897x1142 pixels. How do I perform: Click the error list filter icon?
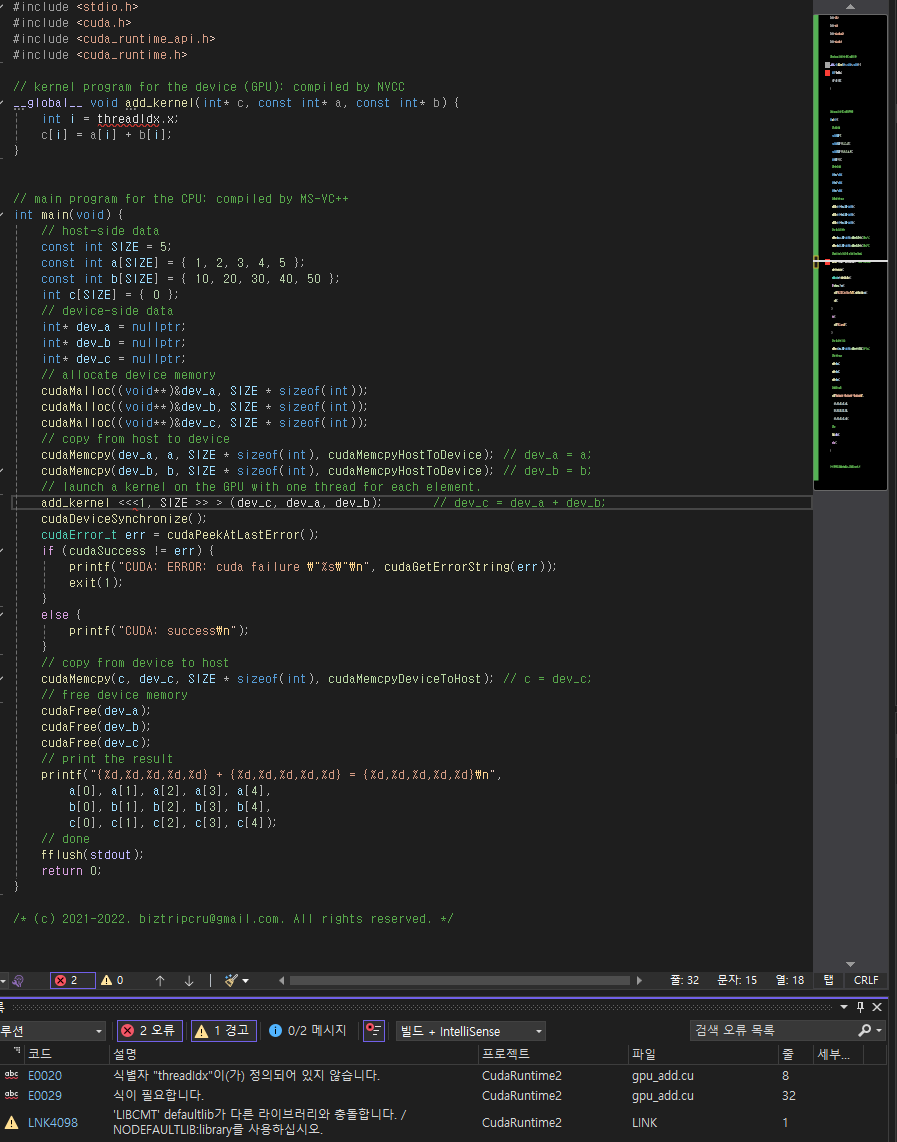[x=374, y=1031]
